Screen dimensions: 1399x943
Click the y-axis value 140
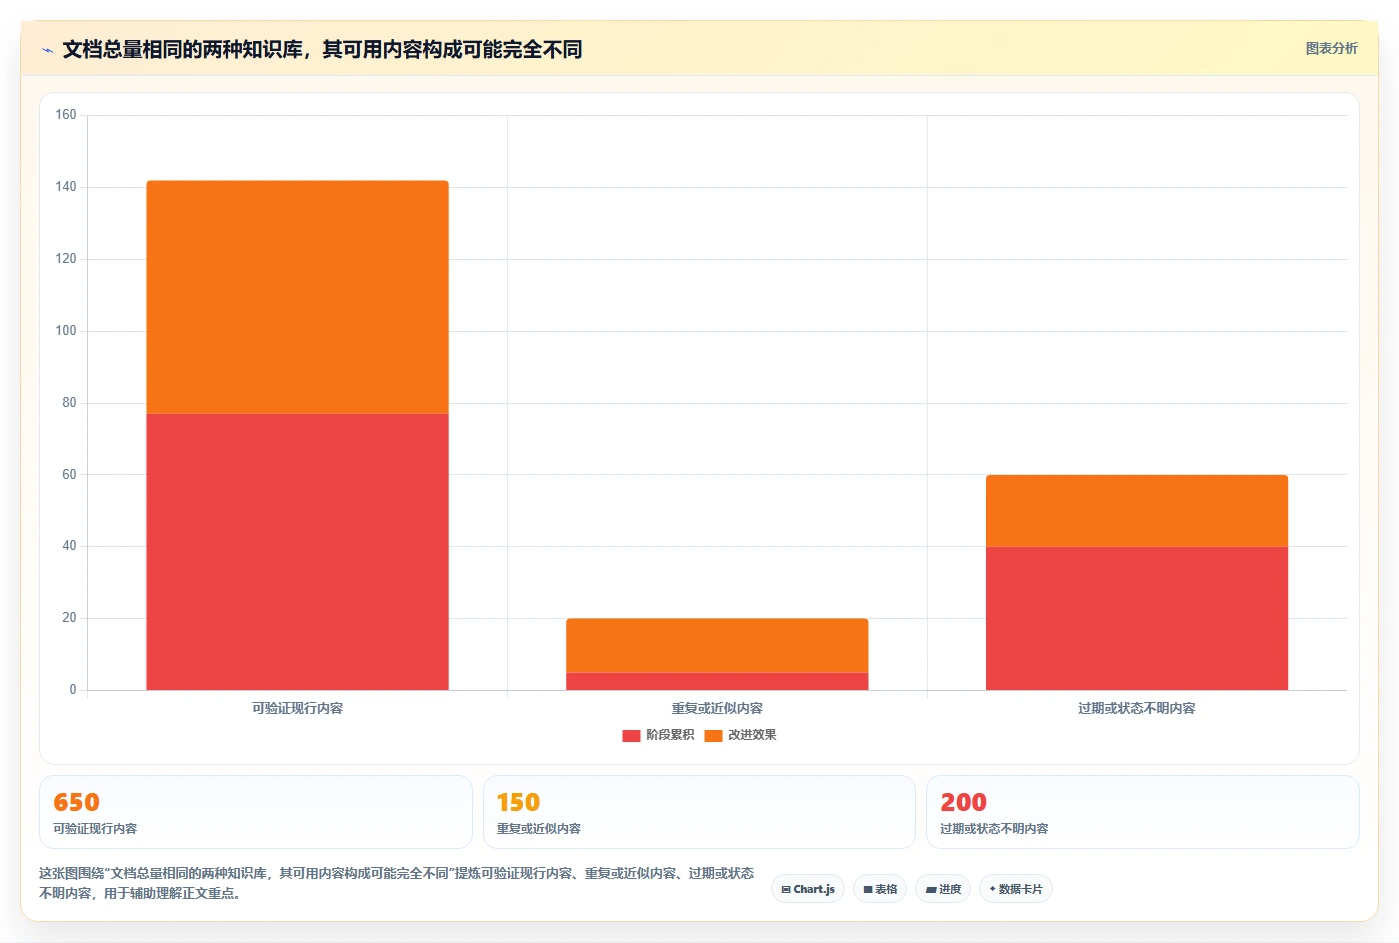[x=66, y=187]
